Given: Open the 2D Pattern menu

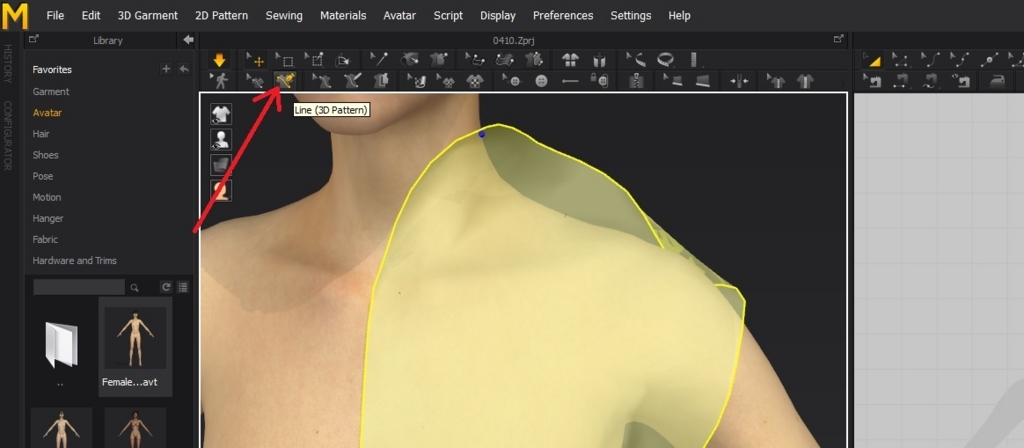Looking at the screenshot, I should (221, 15).
